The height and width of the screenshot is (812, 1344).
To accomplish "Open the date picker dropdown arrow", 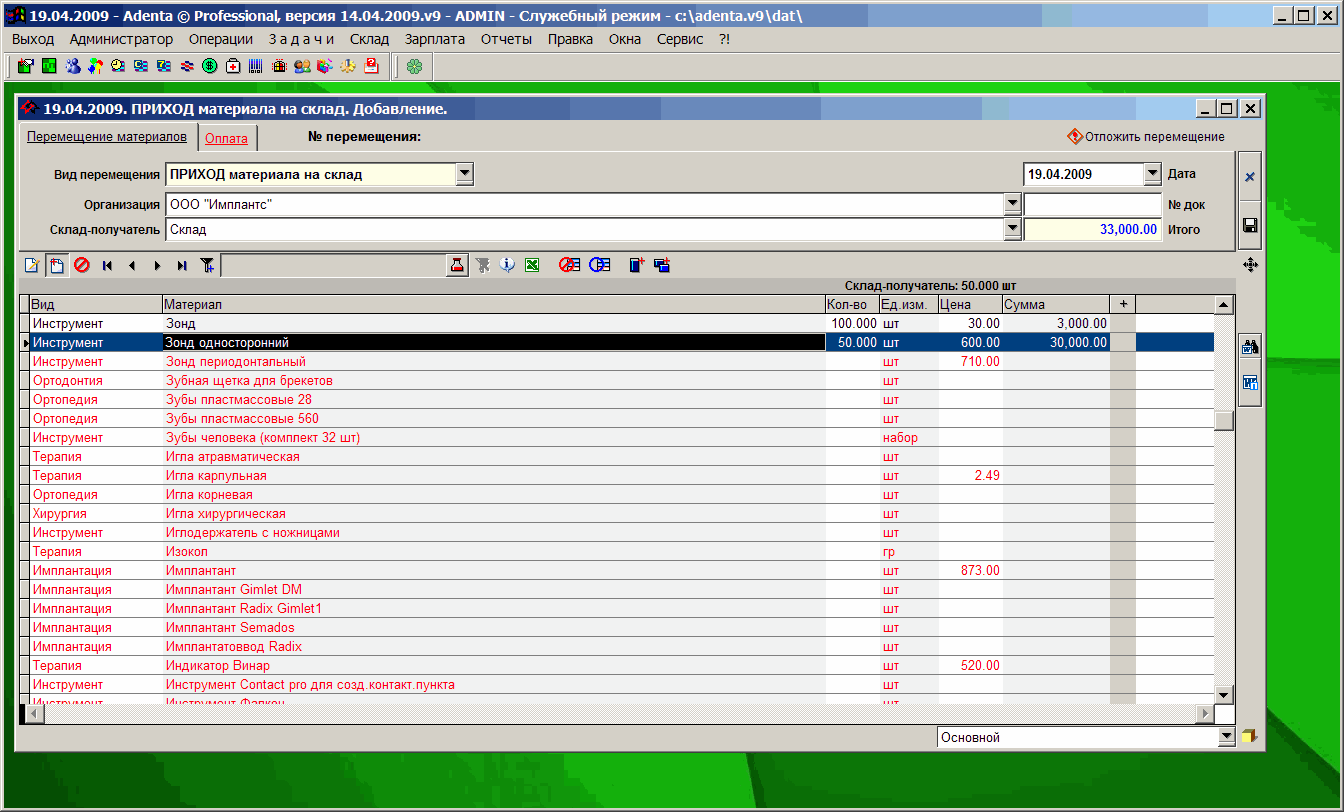I will click(x=1151, y=174).
